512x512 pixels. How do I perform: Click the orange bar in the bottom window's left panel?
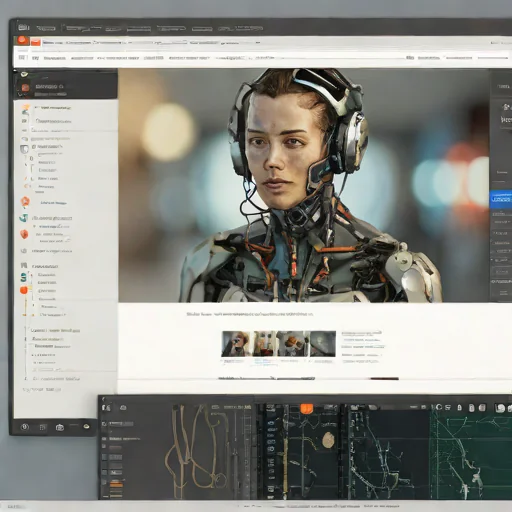pyautogui.click(x=116, y=484)
